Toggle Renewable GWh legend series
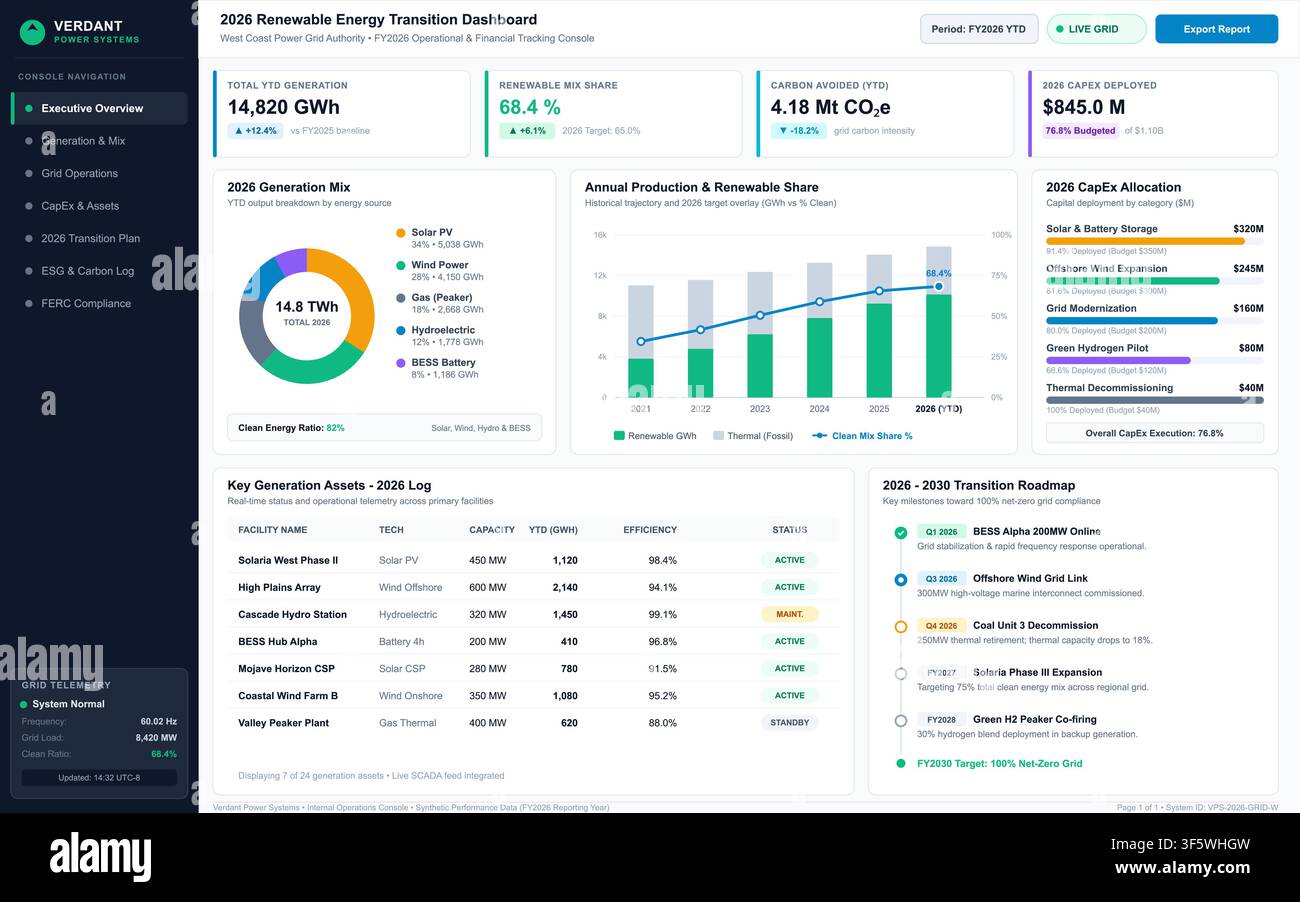1300x902 pixels. click(654, 436)
